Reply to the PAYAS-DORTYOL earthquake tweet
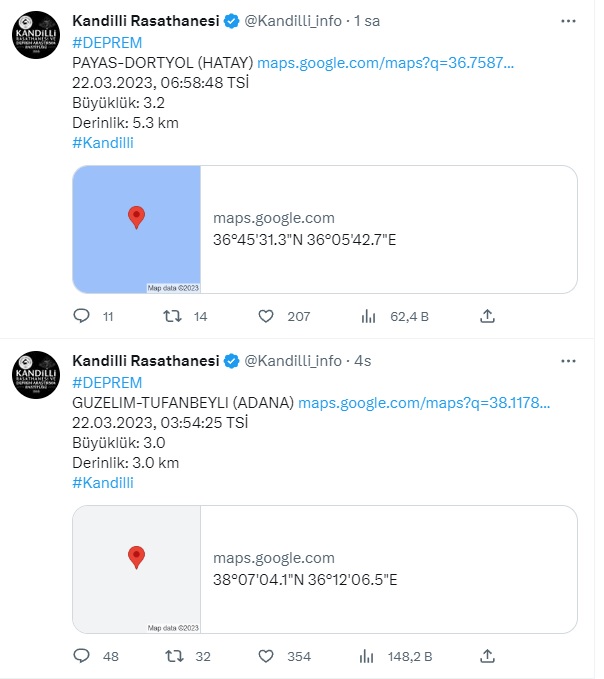604x679 pixels. click(x=81, y=316)
